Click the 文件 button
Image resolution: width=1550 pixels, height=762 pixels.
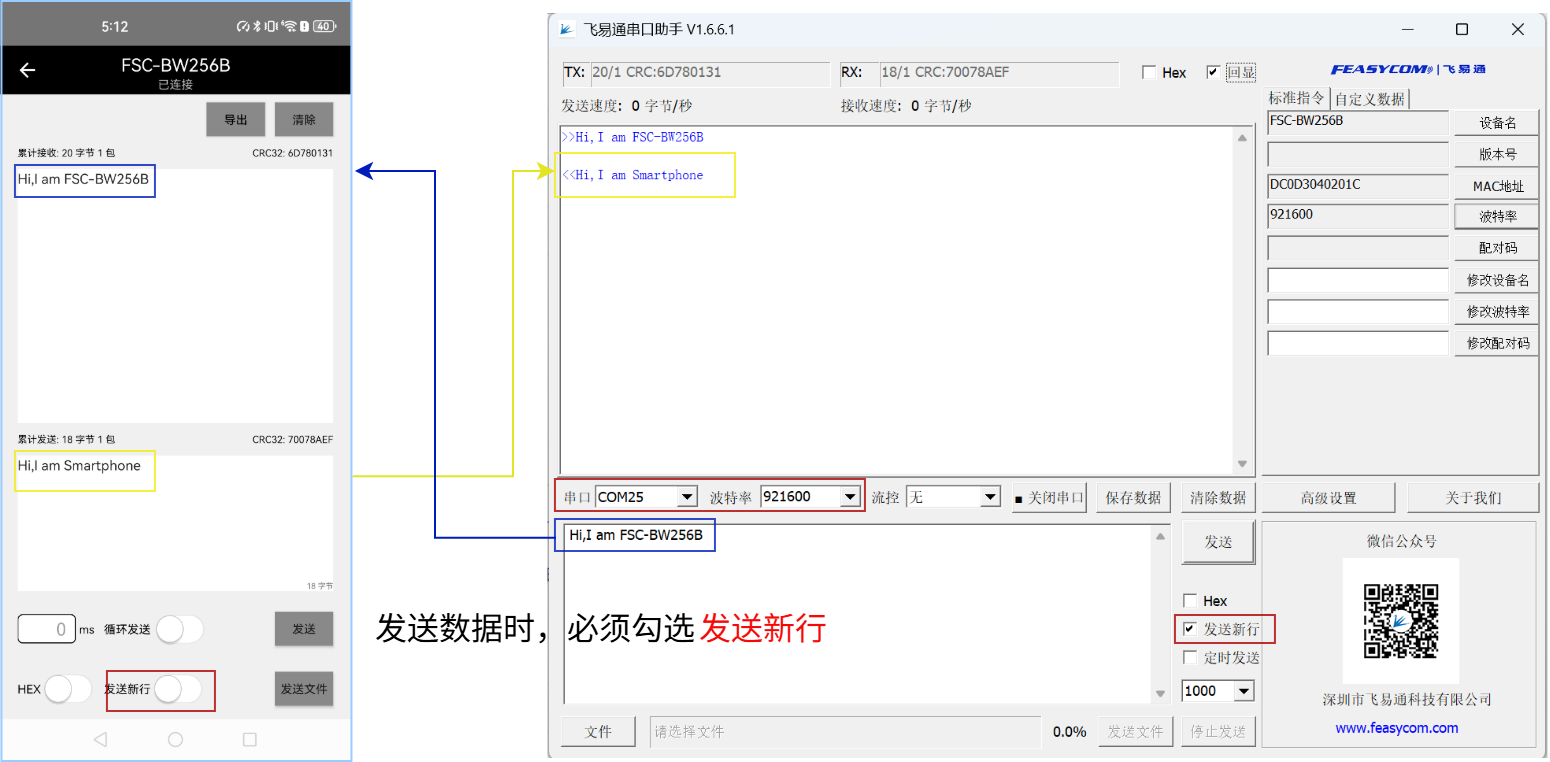tap(598, 732)
